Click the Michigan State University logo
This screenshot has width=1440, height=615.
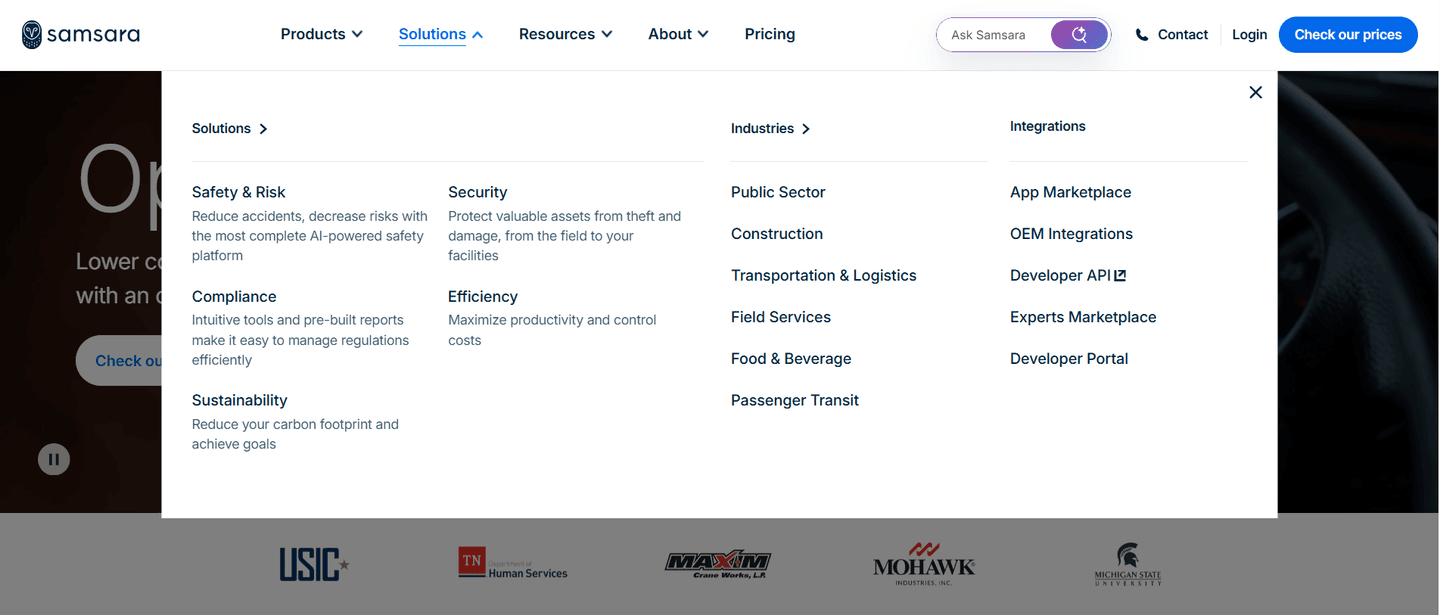point(1128,564)
